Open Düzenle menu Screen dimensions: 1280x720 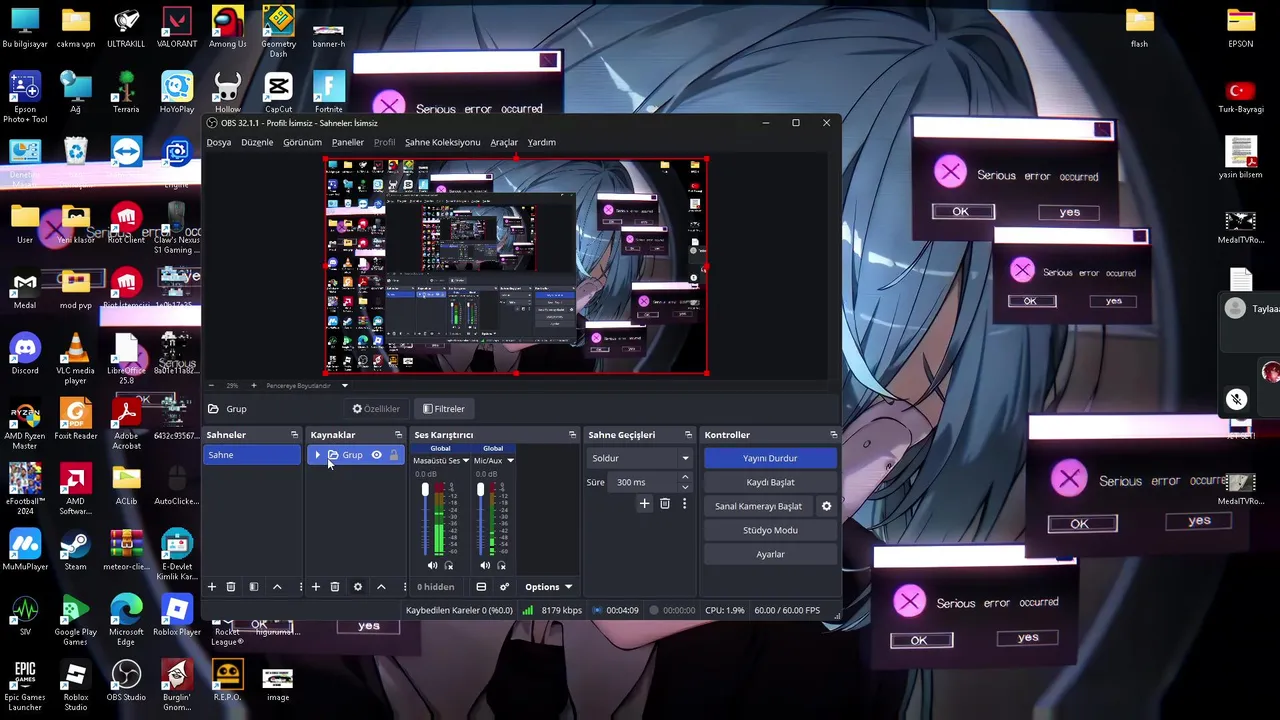click(x=257, y=142)
